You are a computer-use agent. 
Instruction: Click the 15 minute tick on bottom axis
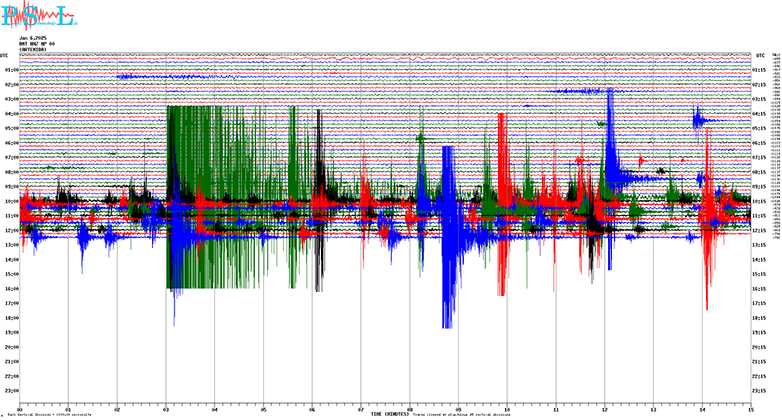[750, 408]
